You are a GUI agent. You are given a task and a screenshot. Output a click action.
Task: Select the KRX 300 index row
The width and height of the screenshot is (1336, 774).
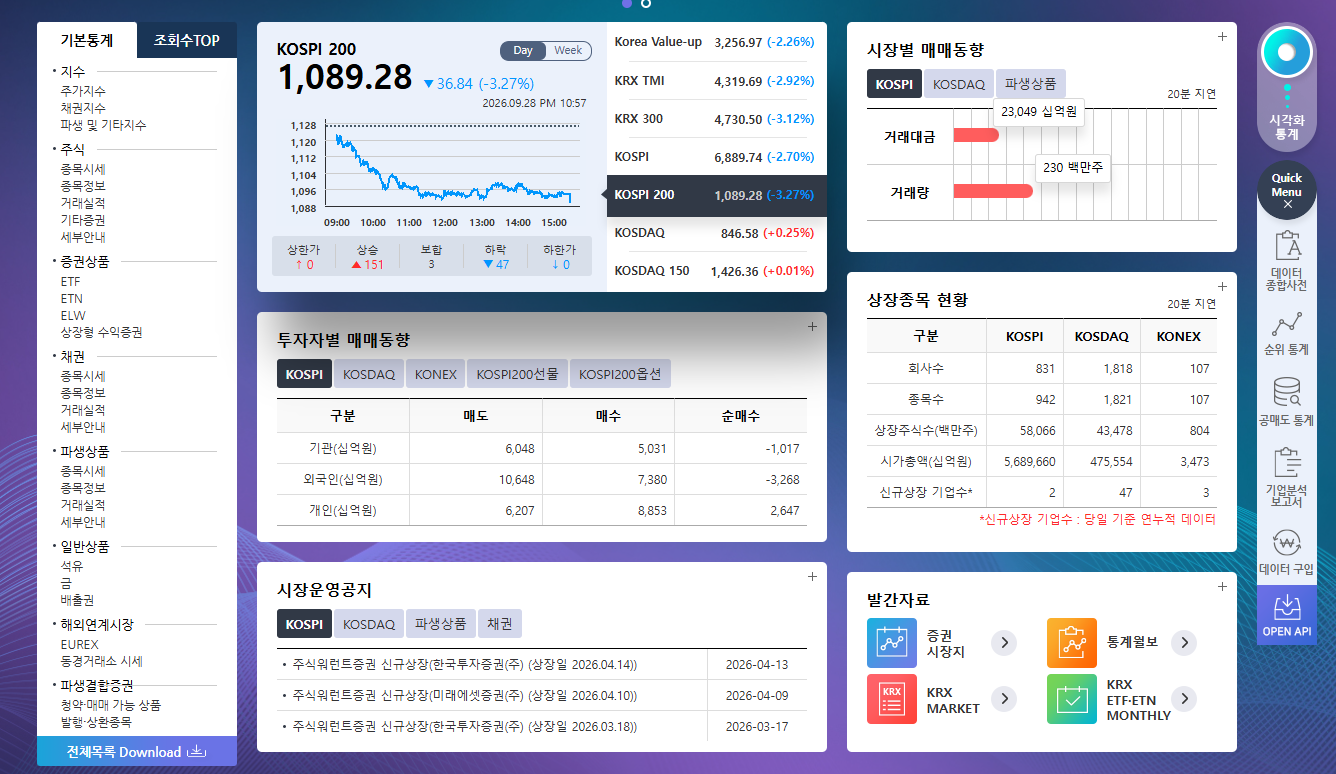[717, 119]
